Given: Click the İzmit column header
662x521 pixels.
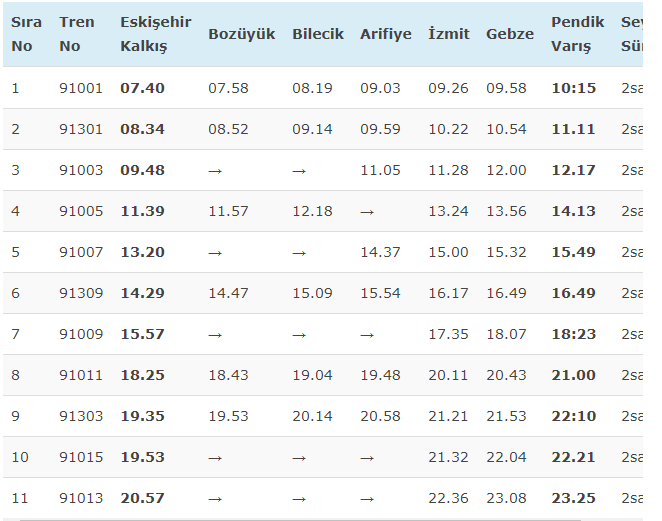Looking at the screenshot, I should (448, 34).
